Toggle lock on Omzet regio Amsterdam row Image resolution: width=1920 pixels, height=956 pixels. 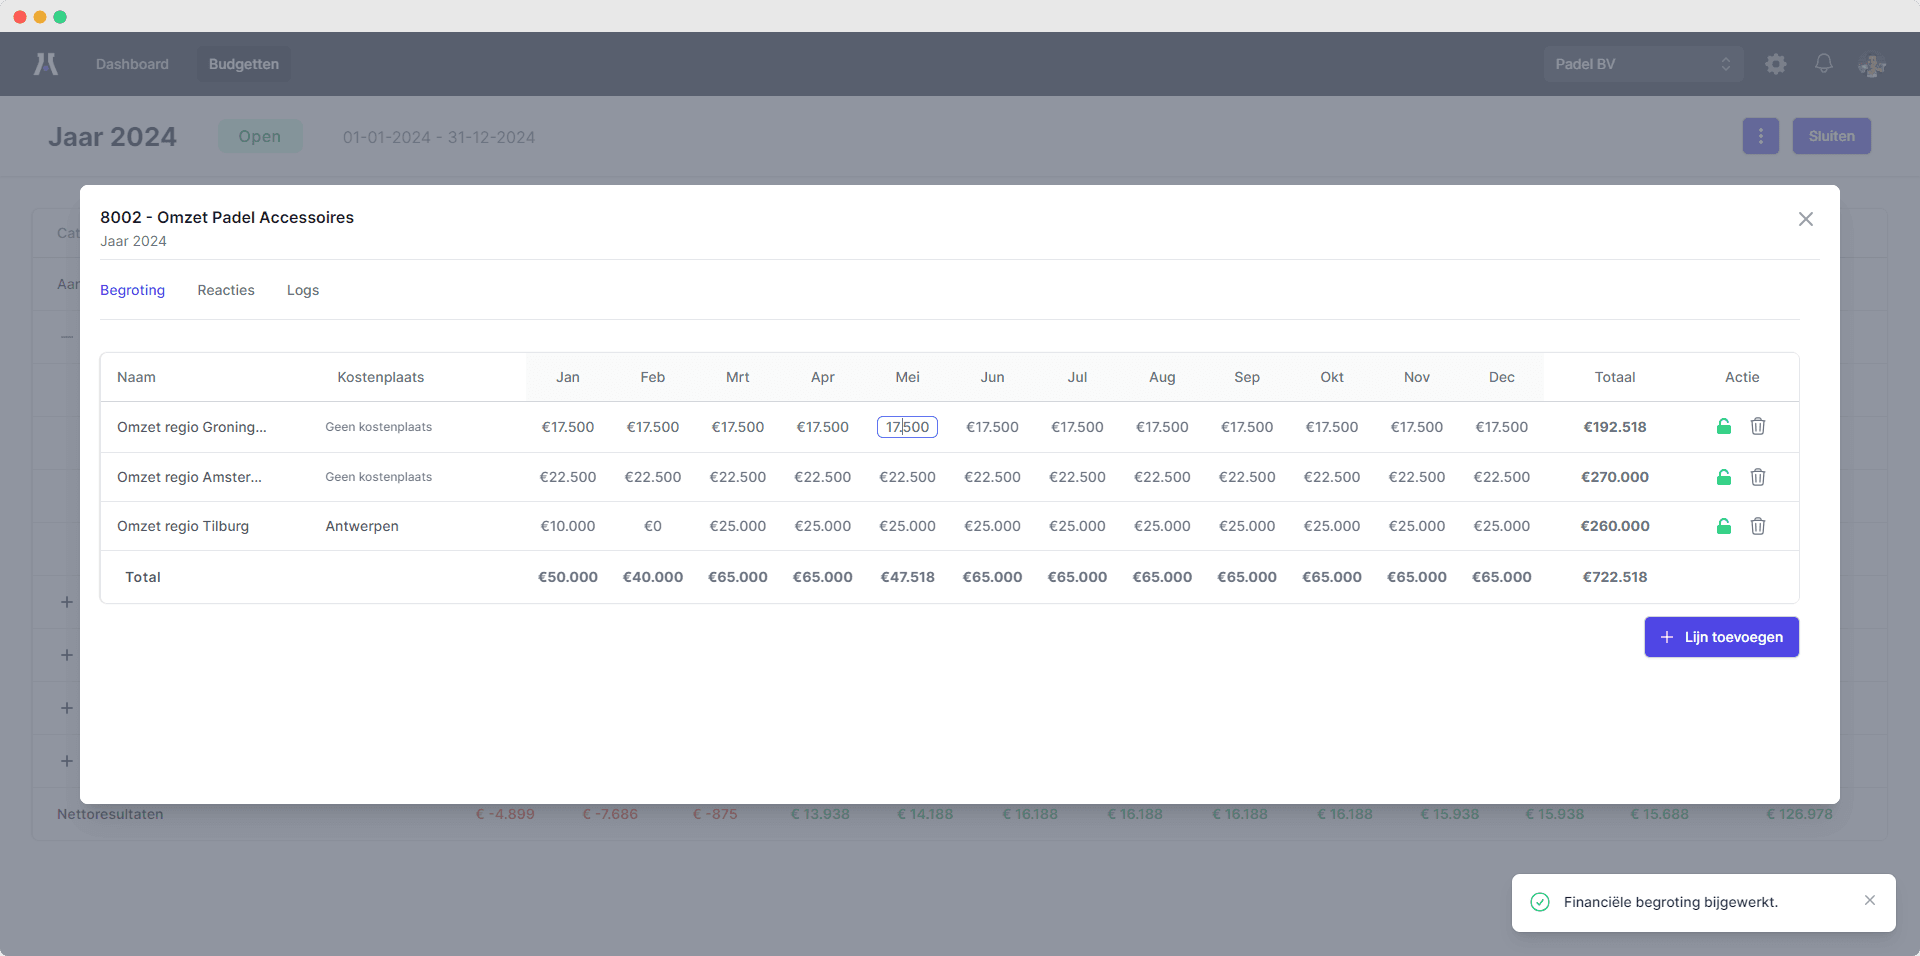1723,477
